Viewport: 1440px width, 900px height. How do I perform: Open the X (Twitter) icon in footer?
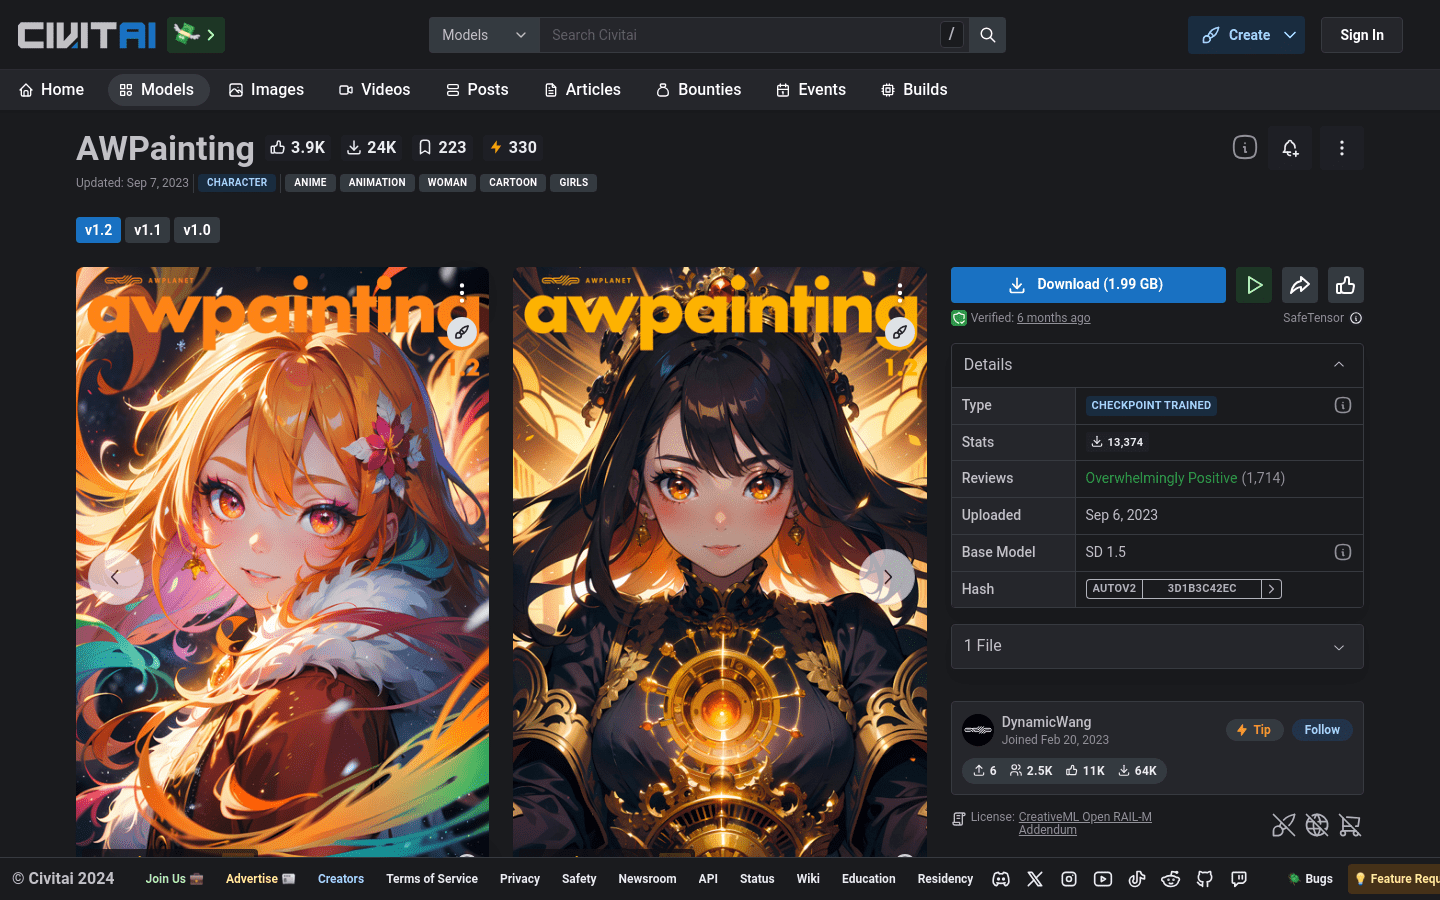point(1035,879)
